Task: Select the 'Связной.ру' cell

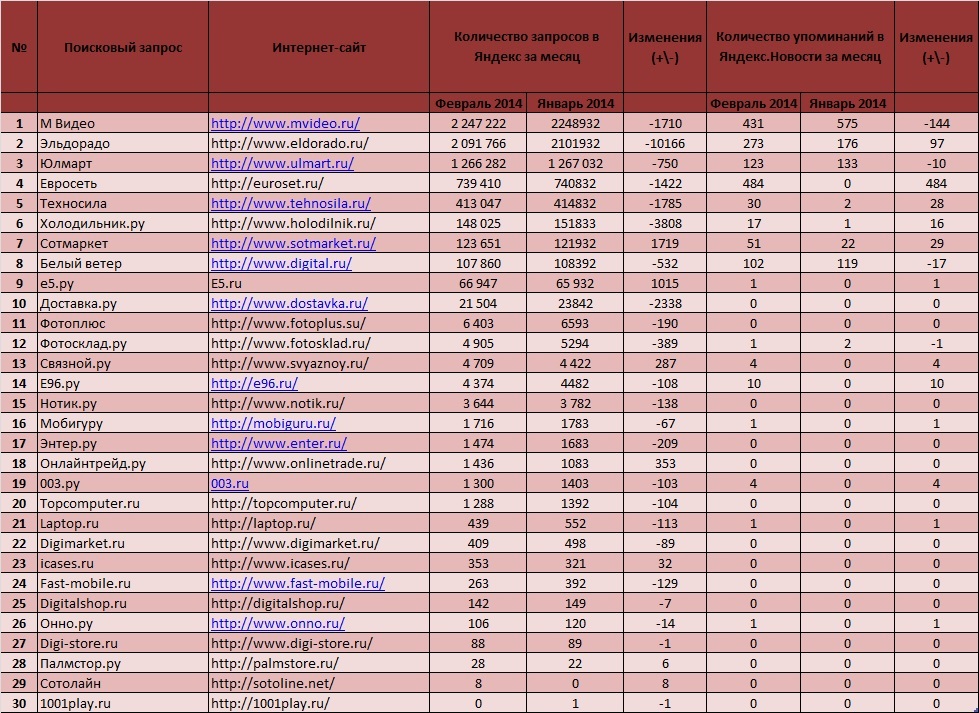Action: 123,363
